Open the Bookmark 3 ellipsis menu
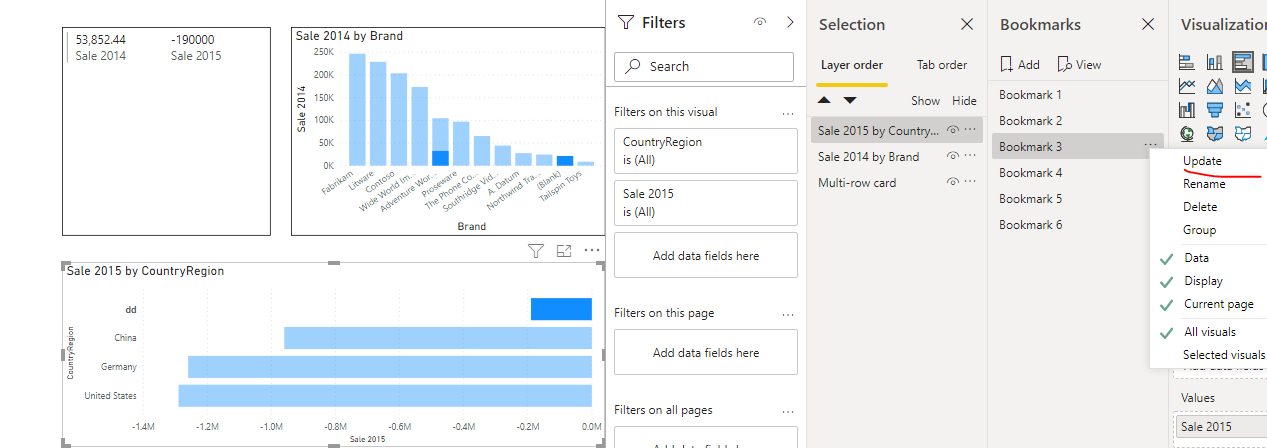The image size is (1267, 448). click(x=1150, y=146)
